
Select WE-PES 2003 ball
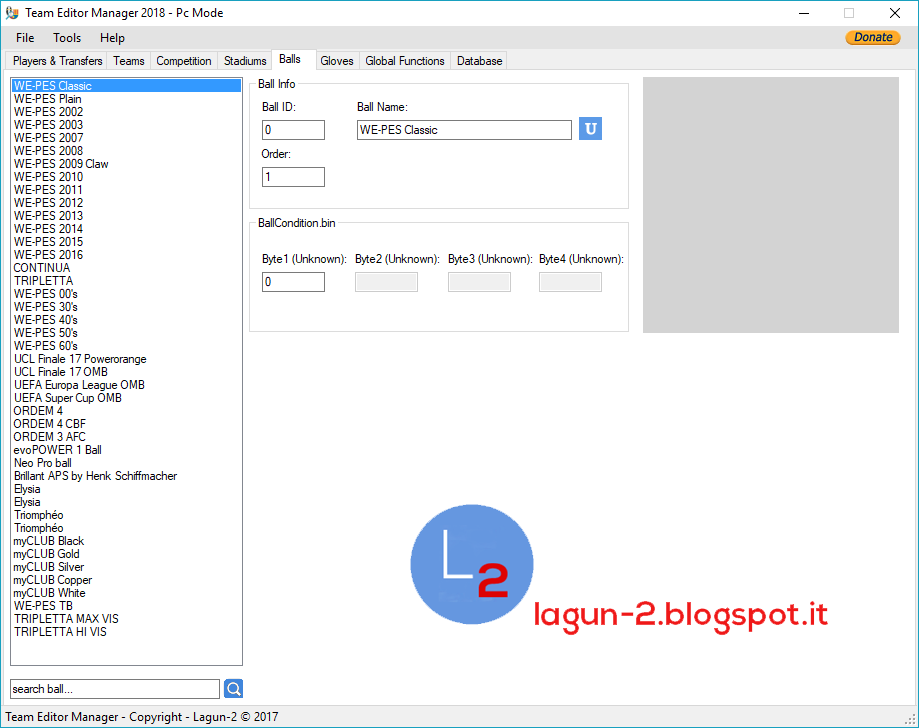(x=127, y=124)
